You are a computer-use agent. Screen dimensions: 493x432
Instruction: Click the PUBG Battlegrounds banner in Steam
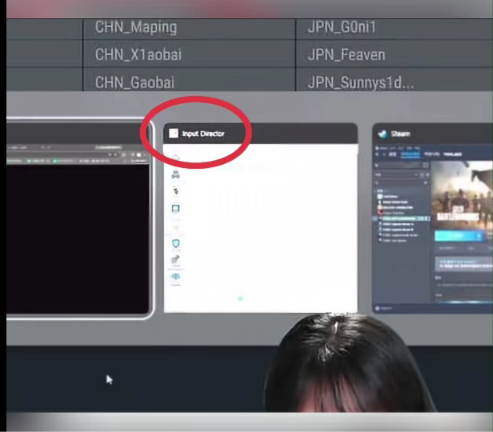coord(462,195)
